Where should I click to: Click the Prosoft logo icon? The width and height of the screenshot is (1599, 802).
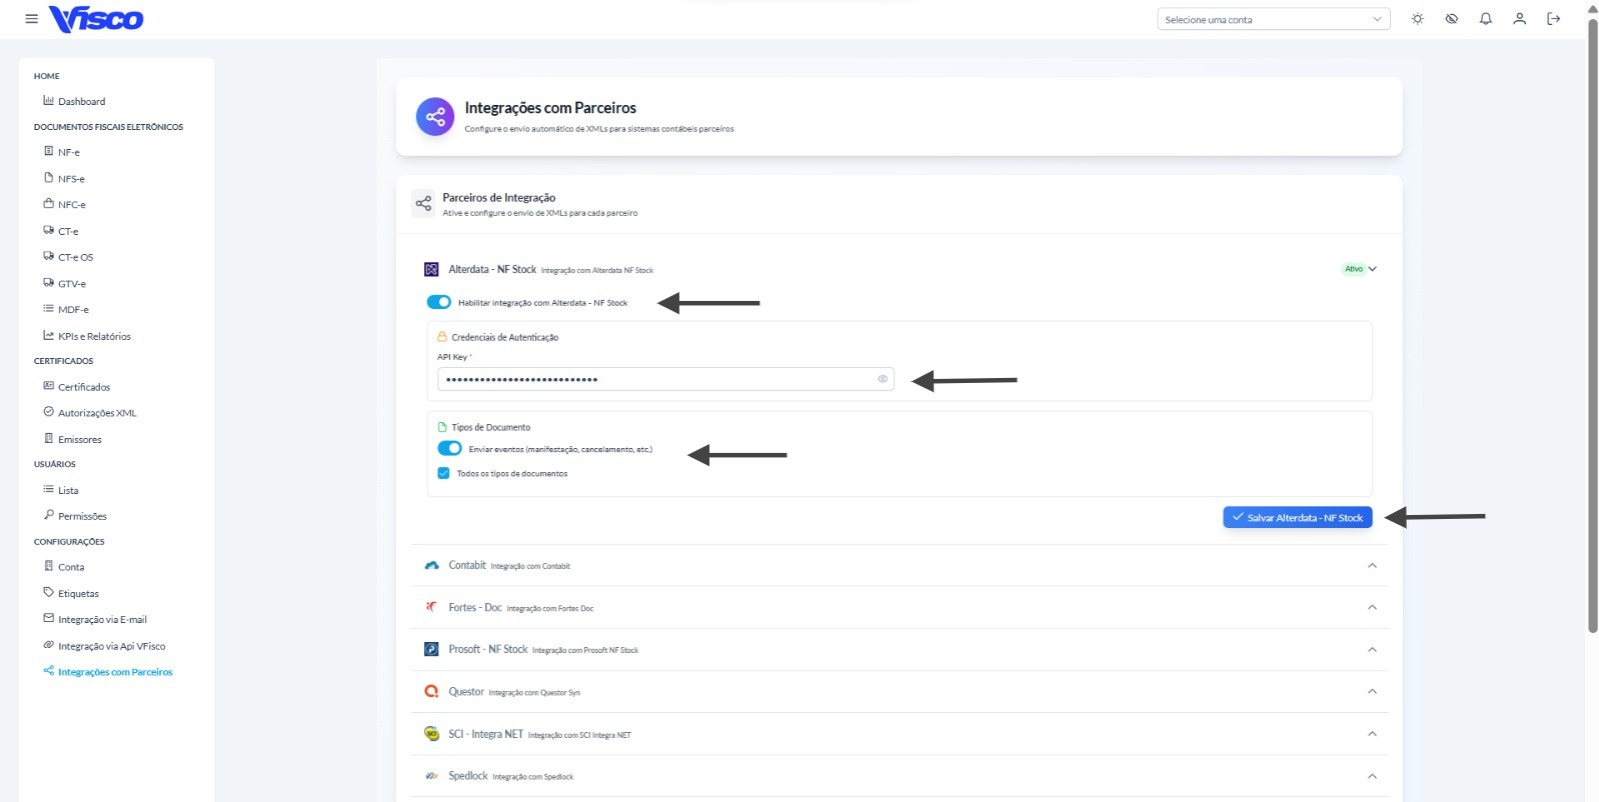(x=431, y=649)
